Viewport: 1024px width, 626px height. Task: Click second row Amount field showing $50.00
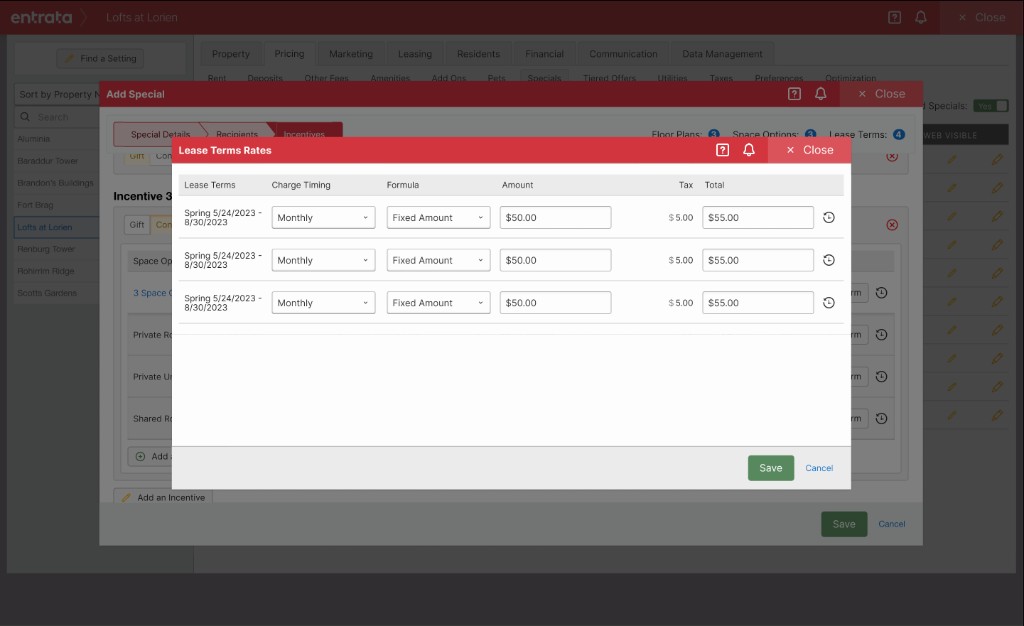555,260
